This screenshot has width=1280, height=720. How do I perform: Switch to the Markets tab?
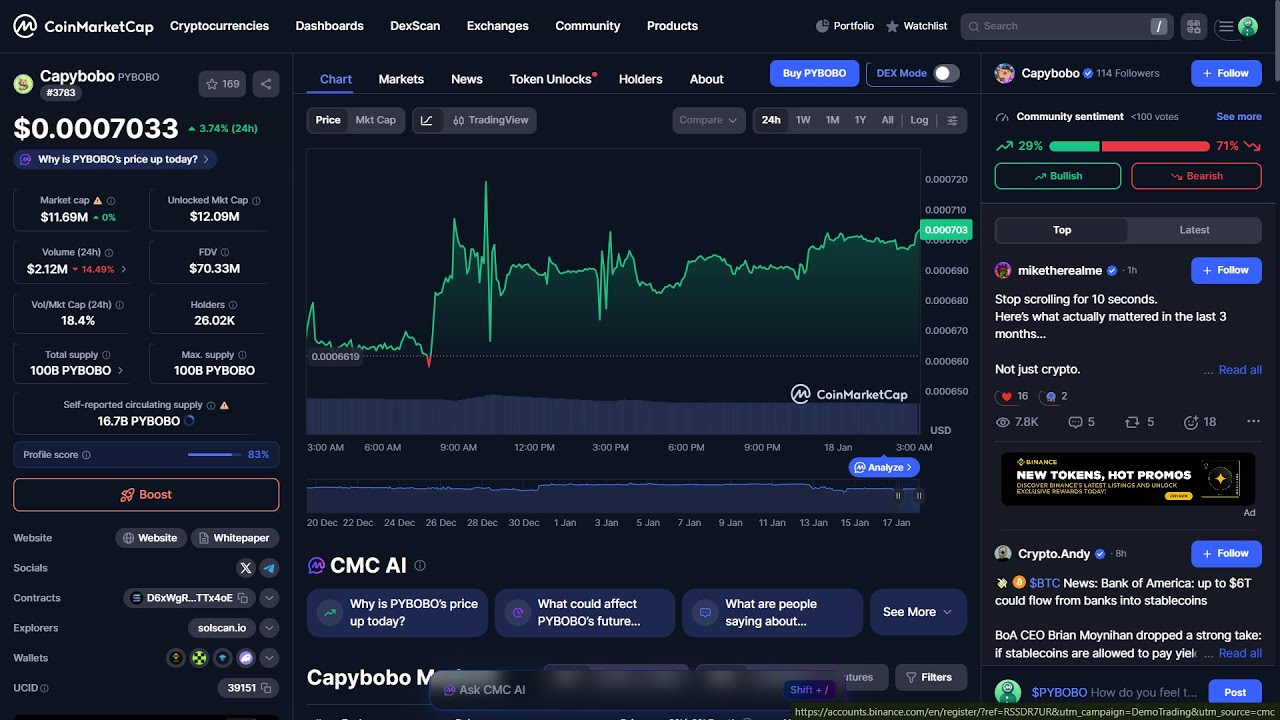(x=401, y=79)
